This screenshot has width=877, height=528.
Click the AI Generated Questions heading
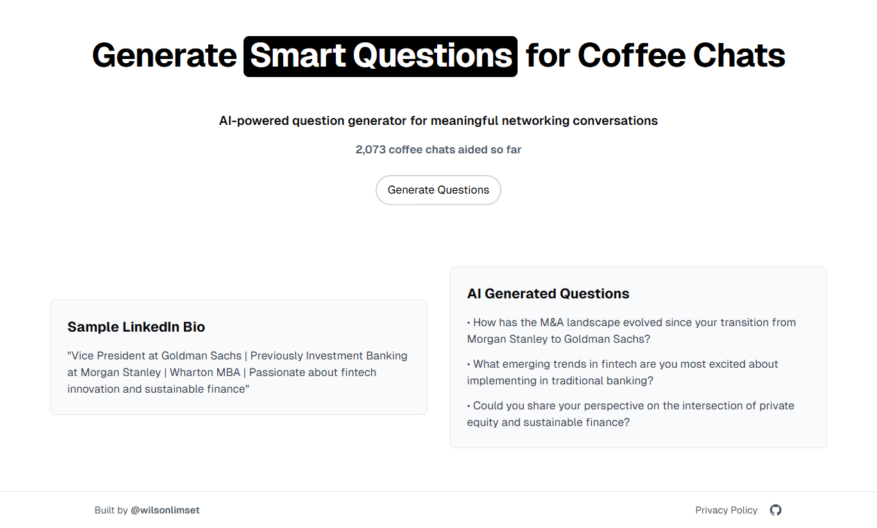tap(548, 294)
